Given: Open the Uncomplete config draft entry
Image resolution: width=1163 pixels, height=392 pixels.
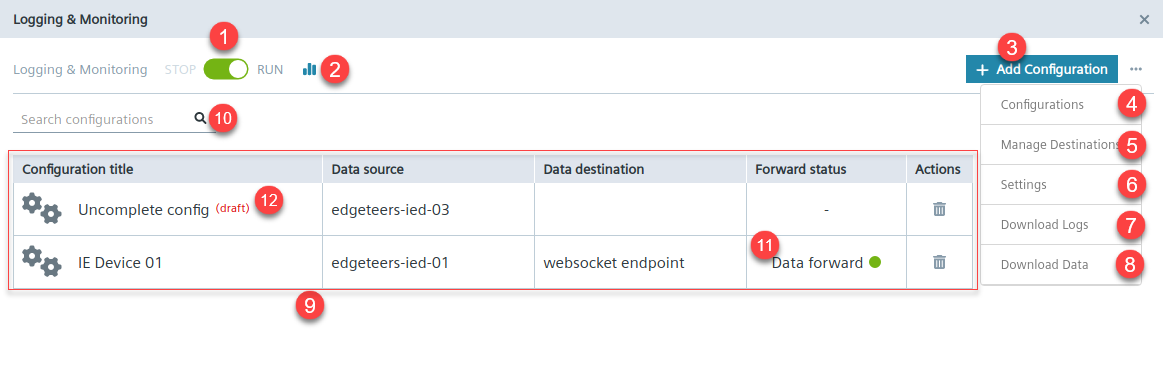Looking at the screenshot, I should tap(144, 210).
